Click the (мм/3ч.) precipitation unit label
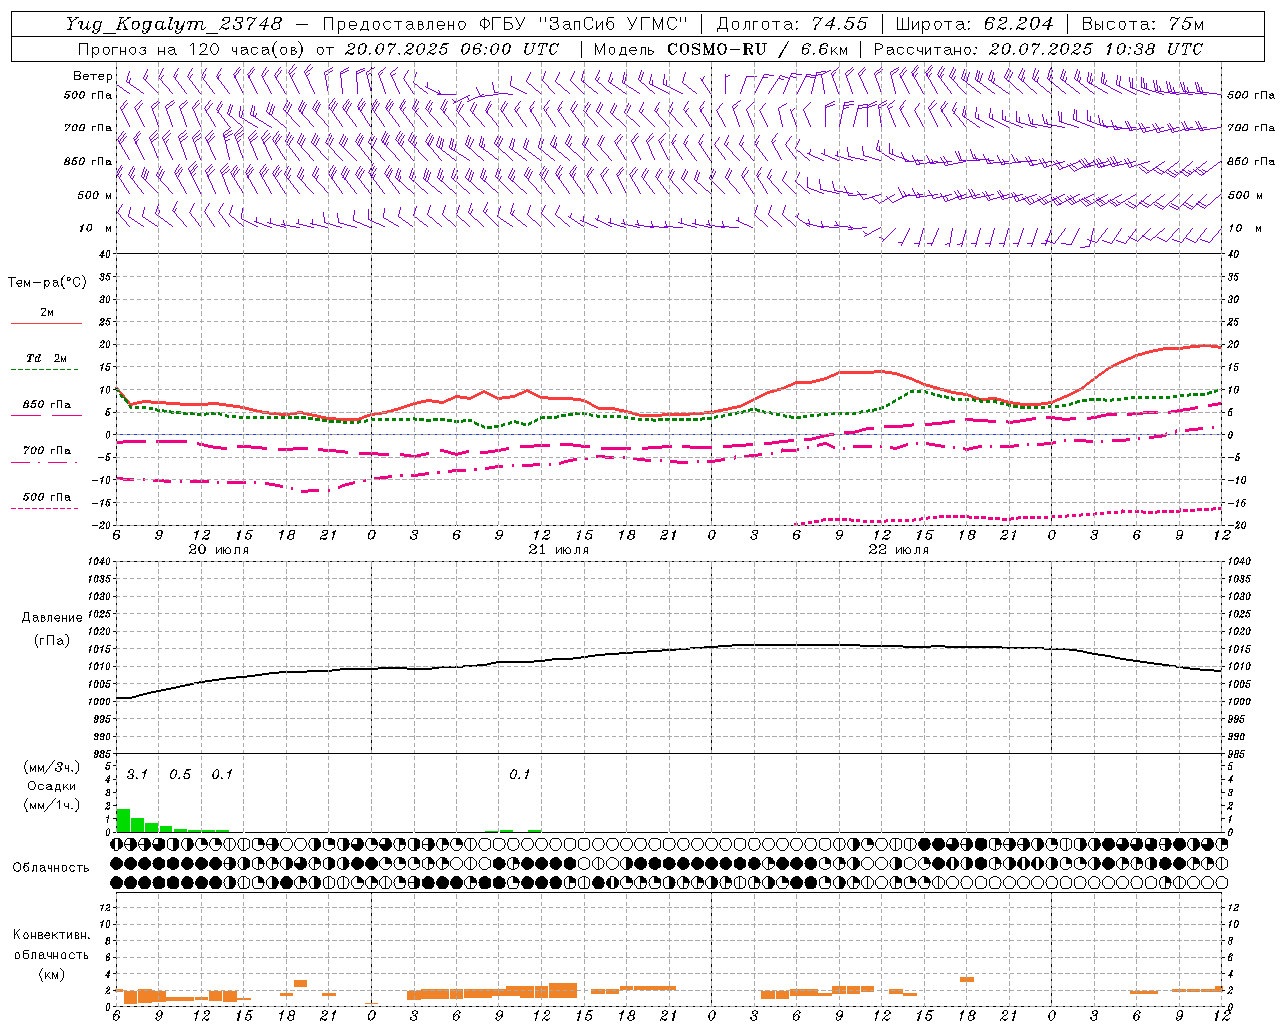 (x=52, y=768)
